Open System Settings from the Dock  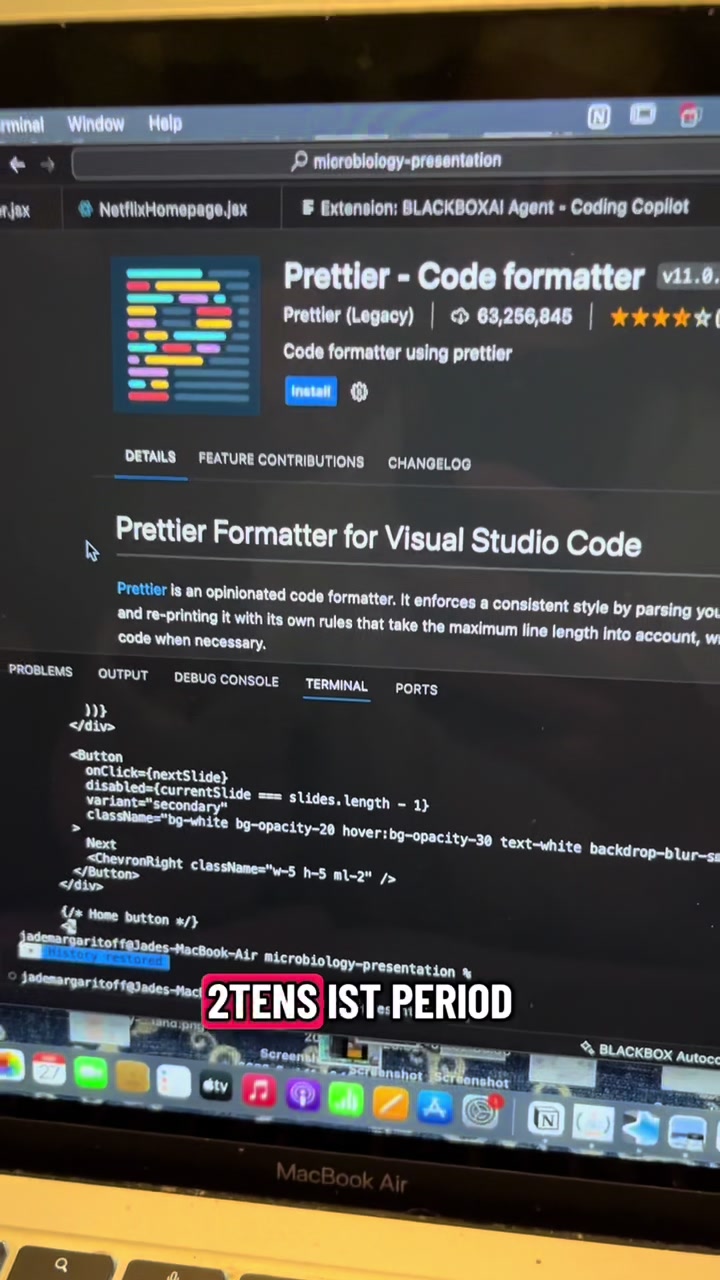481,1111
